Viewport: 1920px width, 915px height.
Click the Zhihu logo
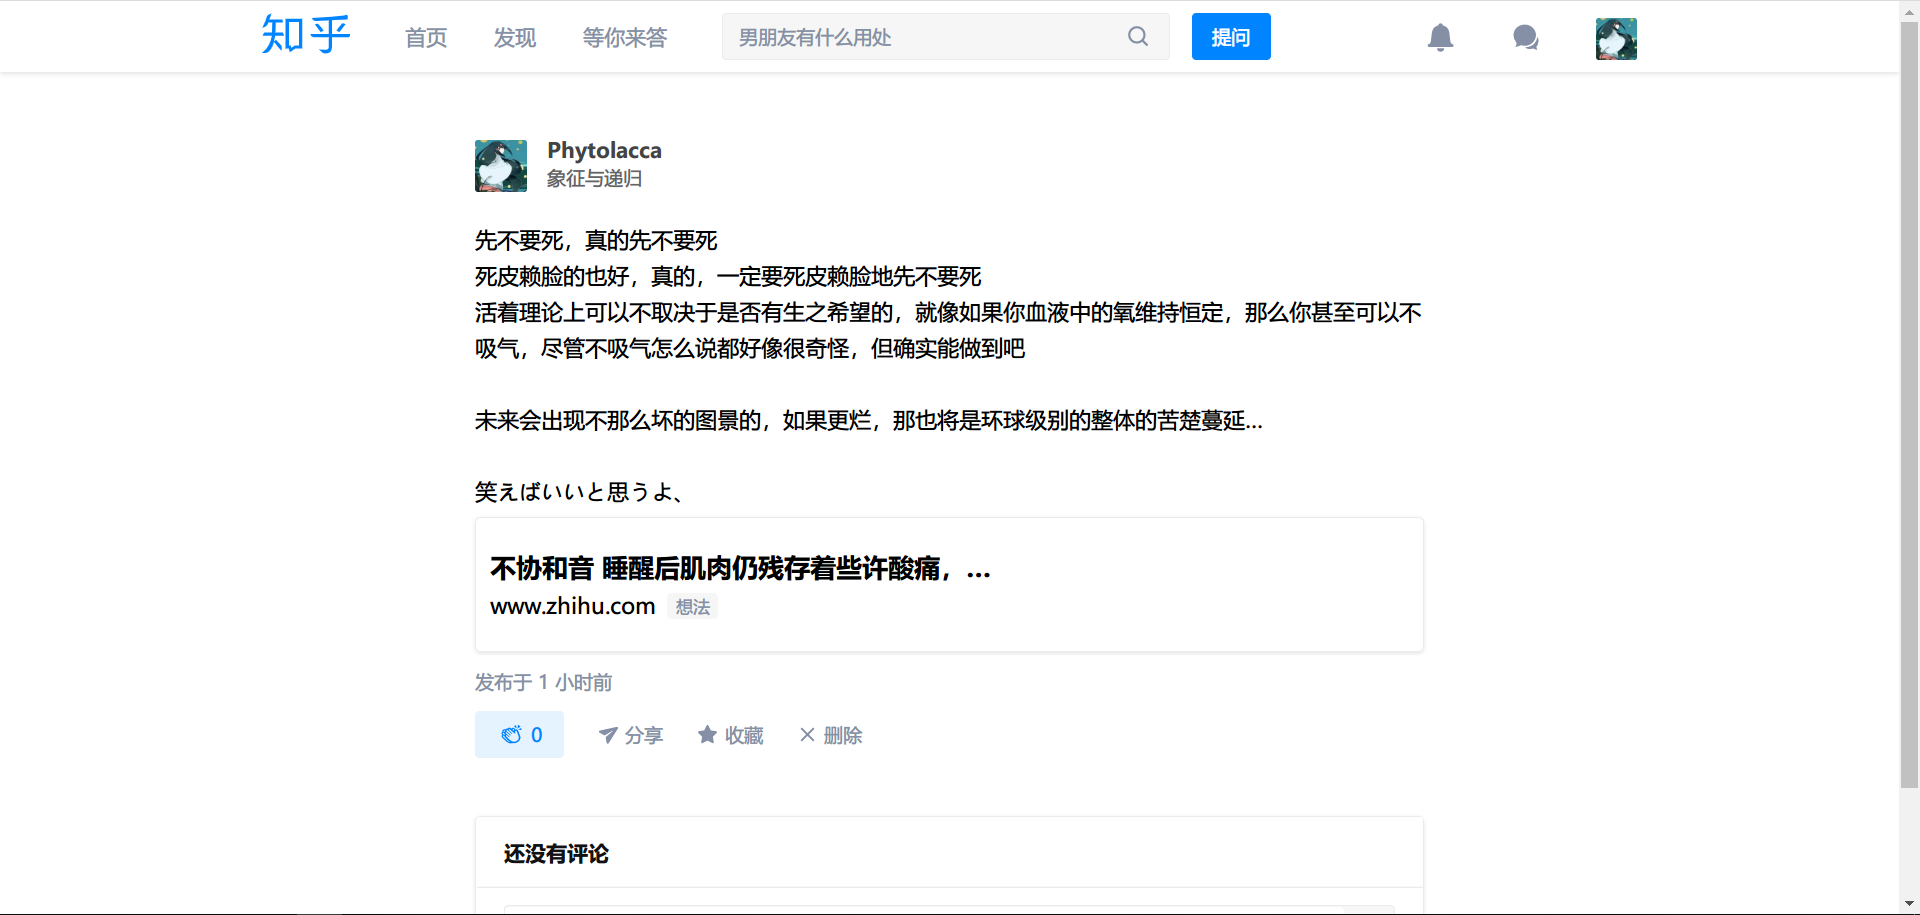(x=305, y=36)
